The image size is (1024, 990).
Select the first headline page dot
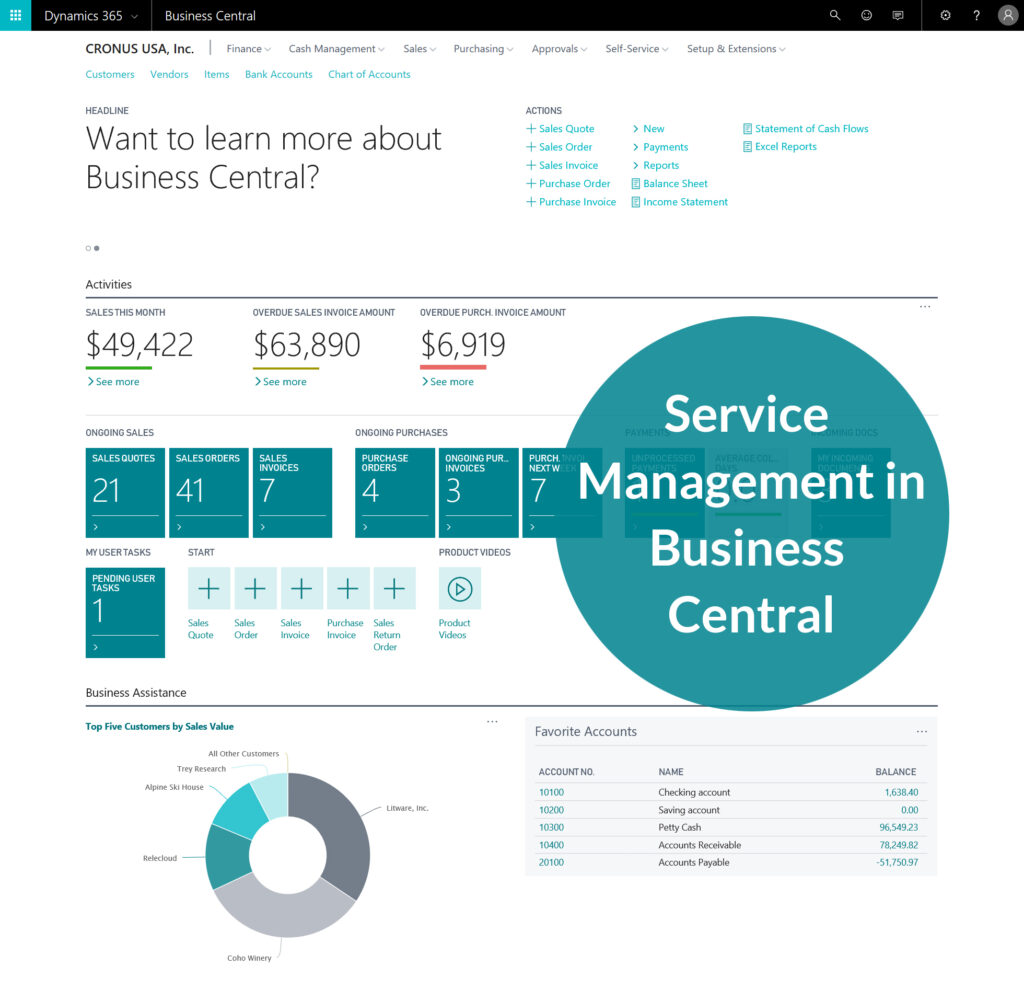click(x=88, y=248)
